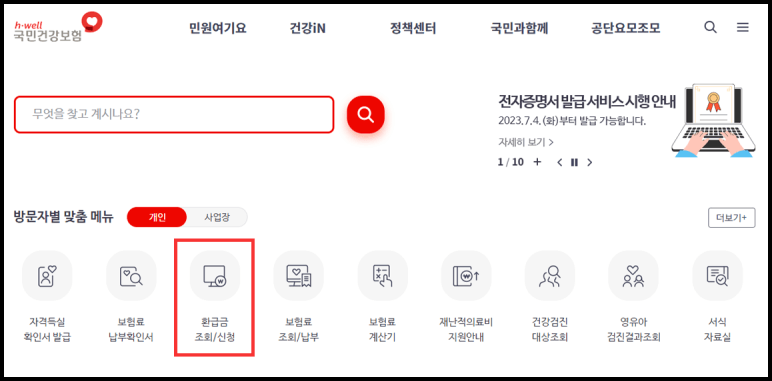Focus the 무엇을 찾고 계시나요? search field
This screenshot has width=772, height=381.
[174, 115]
